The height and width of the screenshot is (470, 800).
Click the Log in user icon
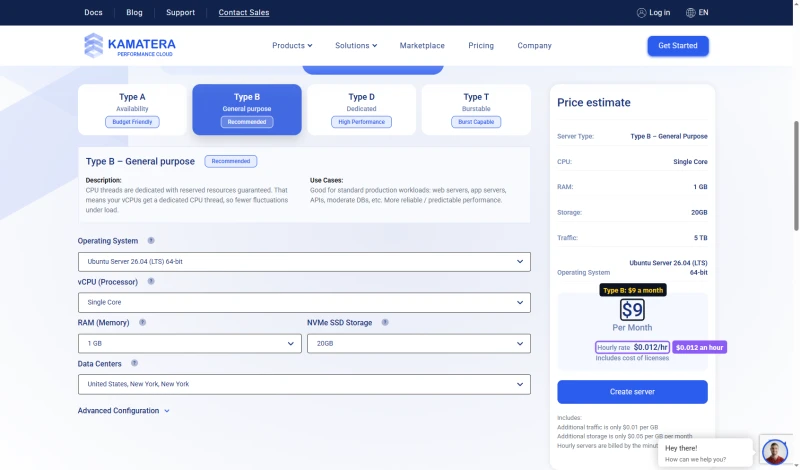pos(641,13)
